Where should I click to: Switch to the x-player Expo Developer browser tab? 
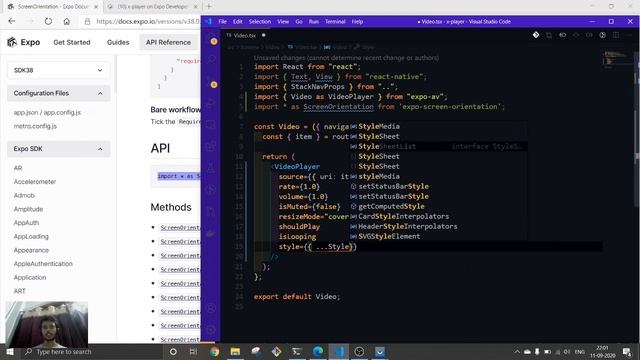pos(152,7)
